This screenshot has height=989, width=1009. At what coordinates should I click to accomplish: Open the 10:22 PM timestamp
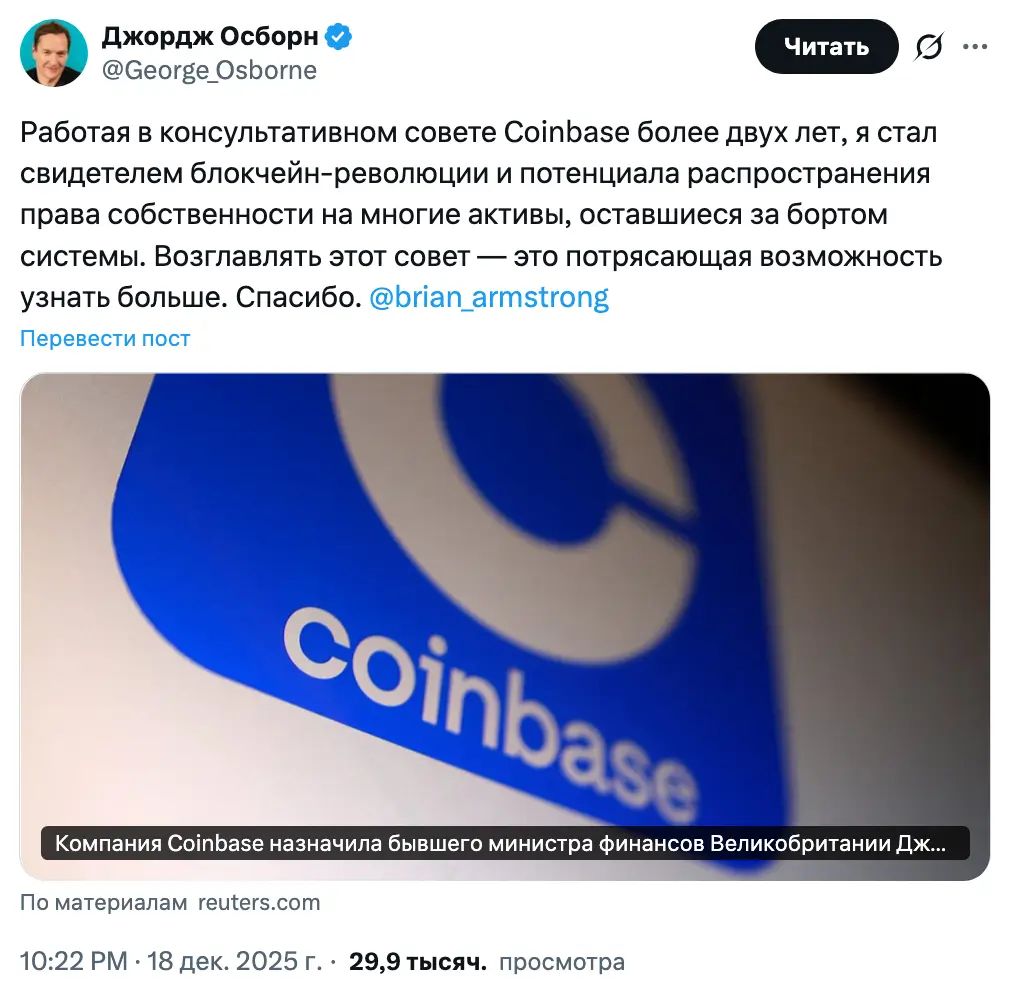74,961
